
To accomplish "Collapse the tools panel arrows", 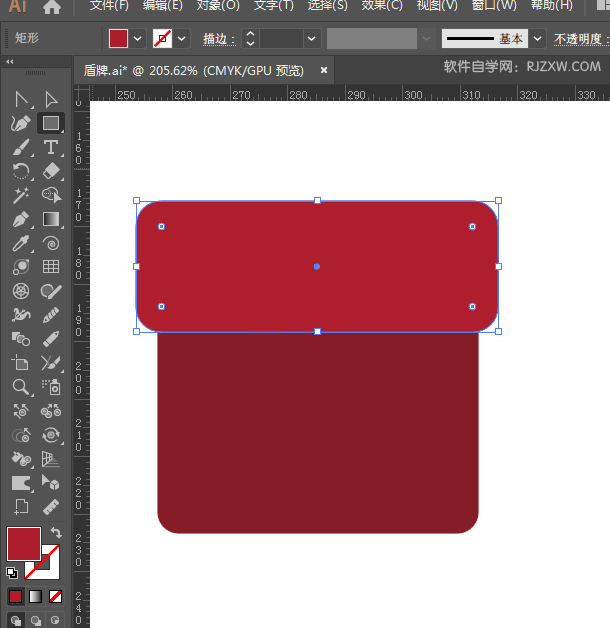I will click(x=10, y=62).
